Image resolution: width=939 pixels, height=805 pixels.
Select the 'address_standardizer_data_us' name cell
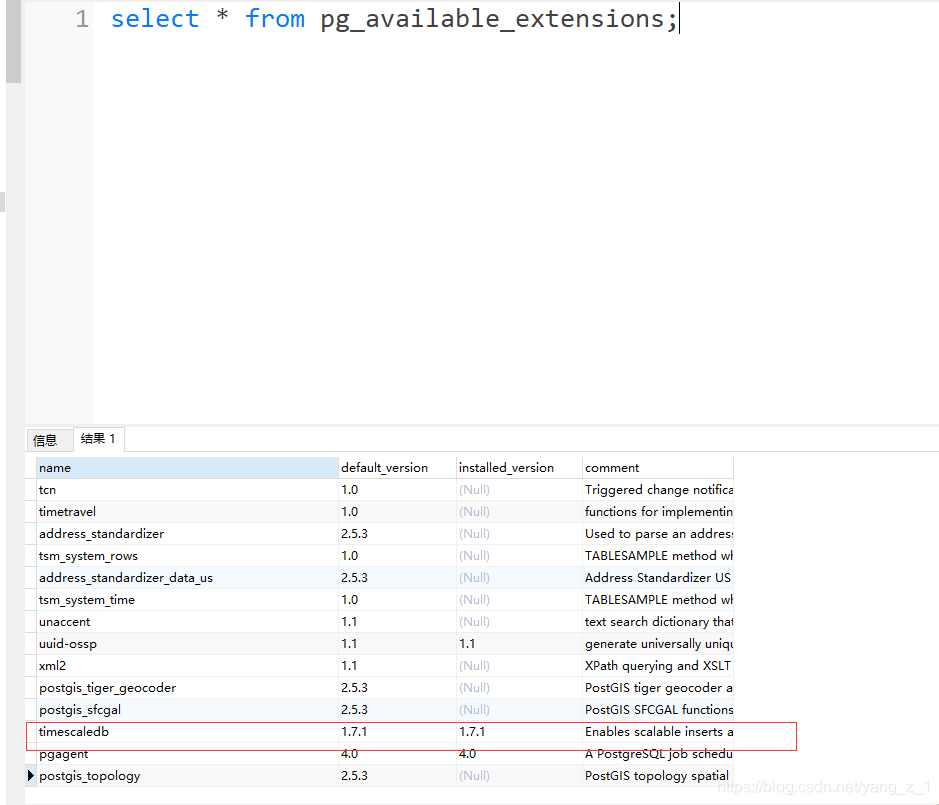tap(187, 578)
